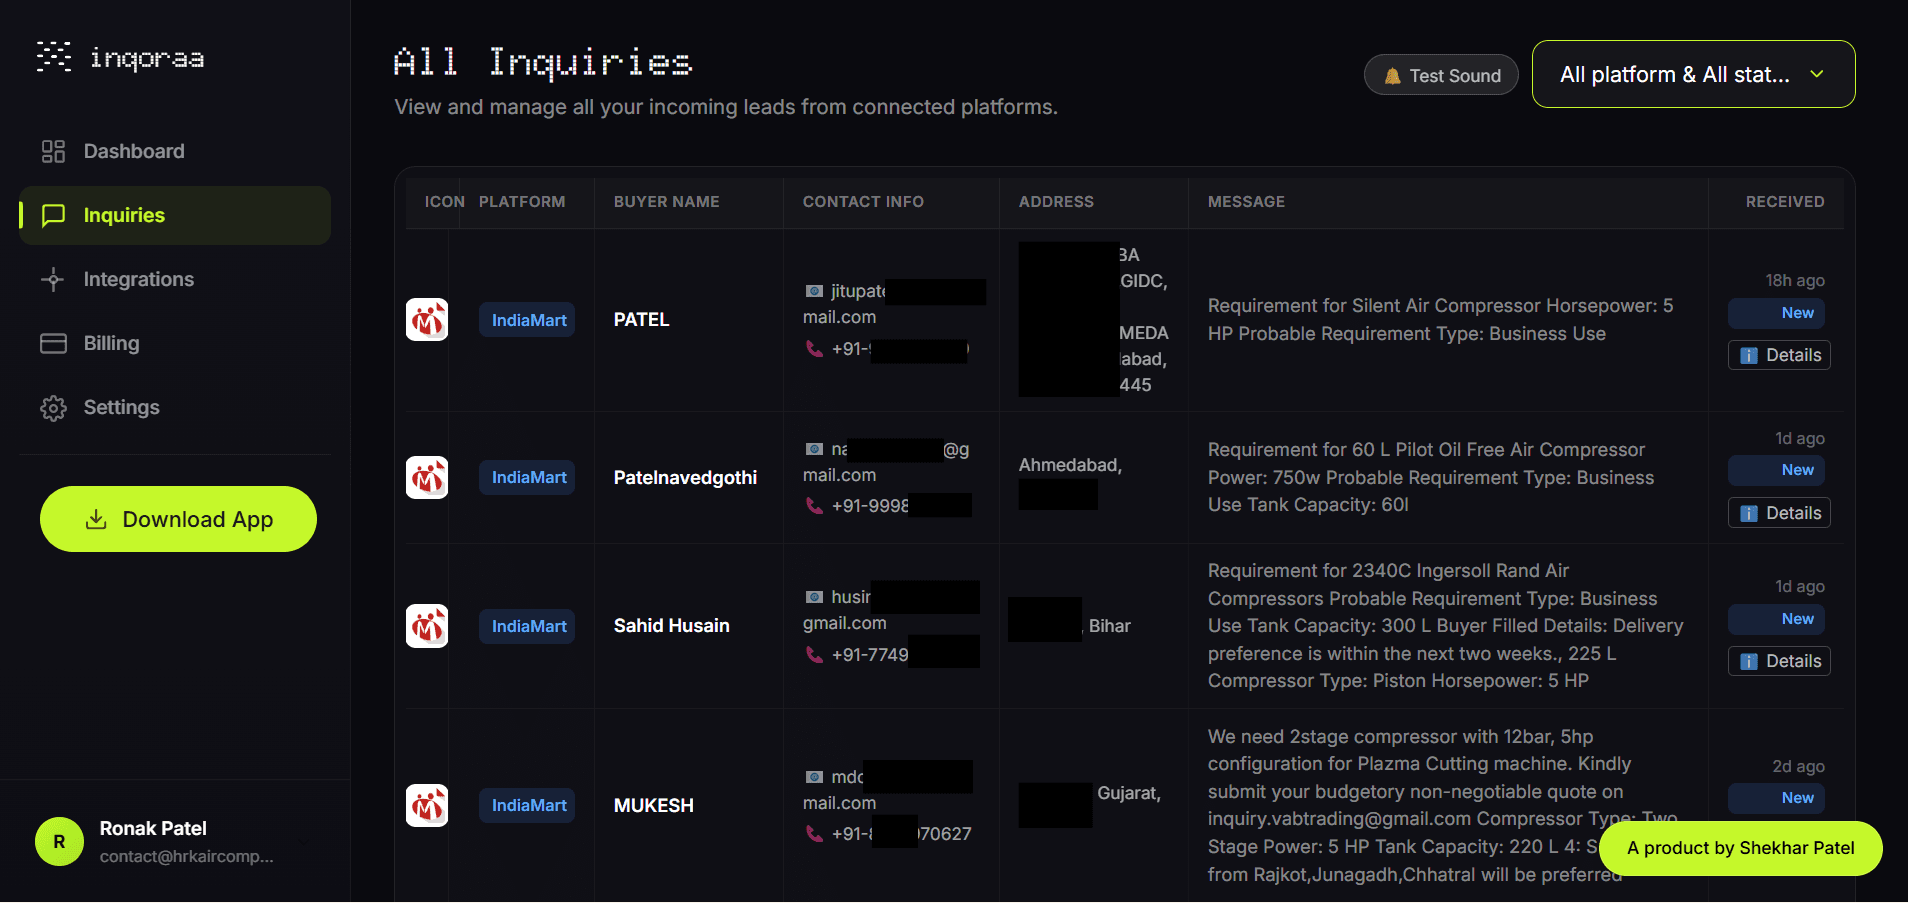Click the Test Sound bell button
The width and height of the screenshot is (1908, 905).
(1441, 75)
